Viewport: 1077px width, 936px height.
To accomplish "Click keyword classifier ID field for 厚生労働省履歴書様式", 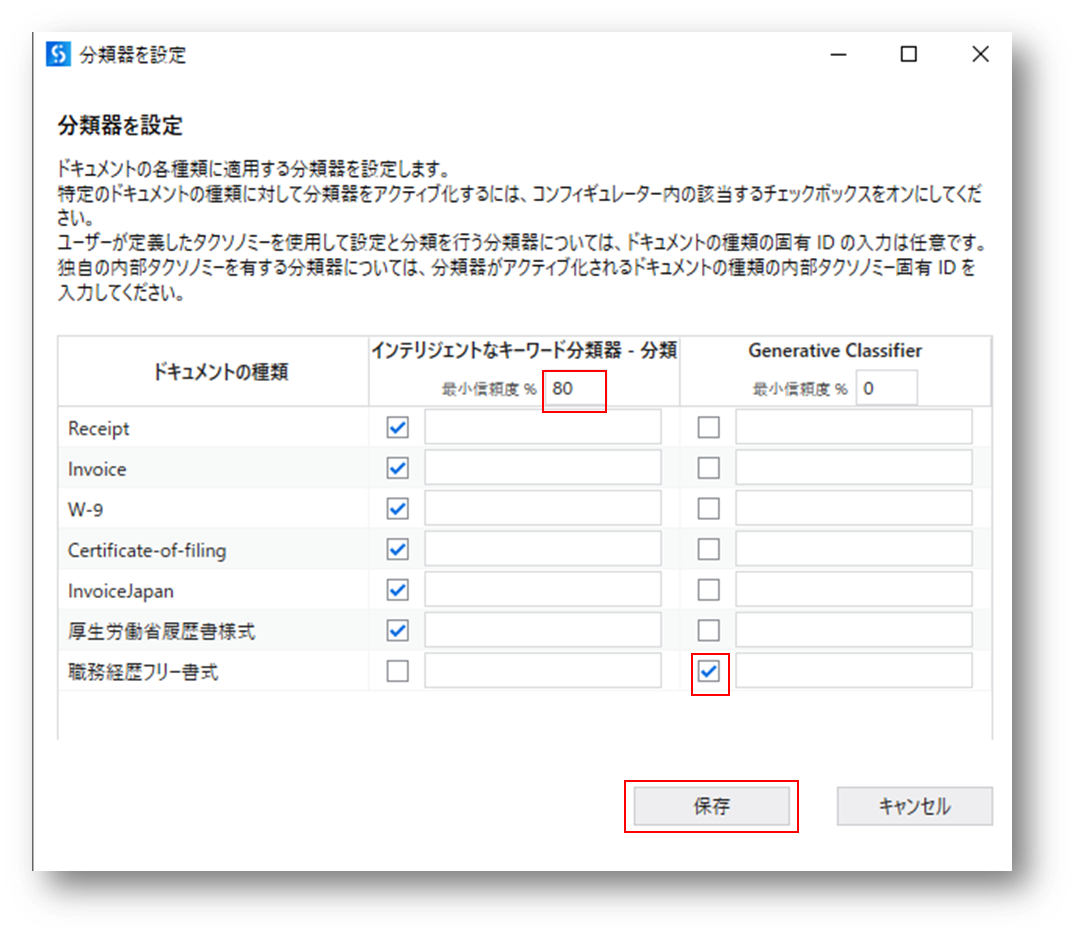I will click(543, 630).
